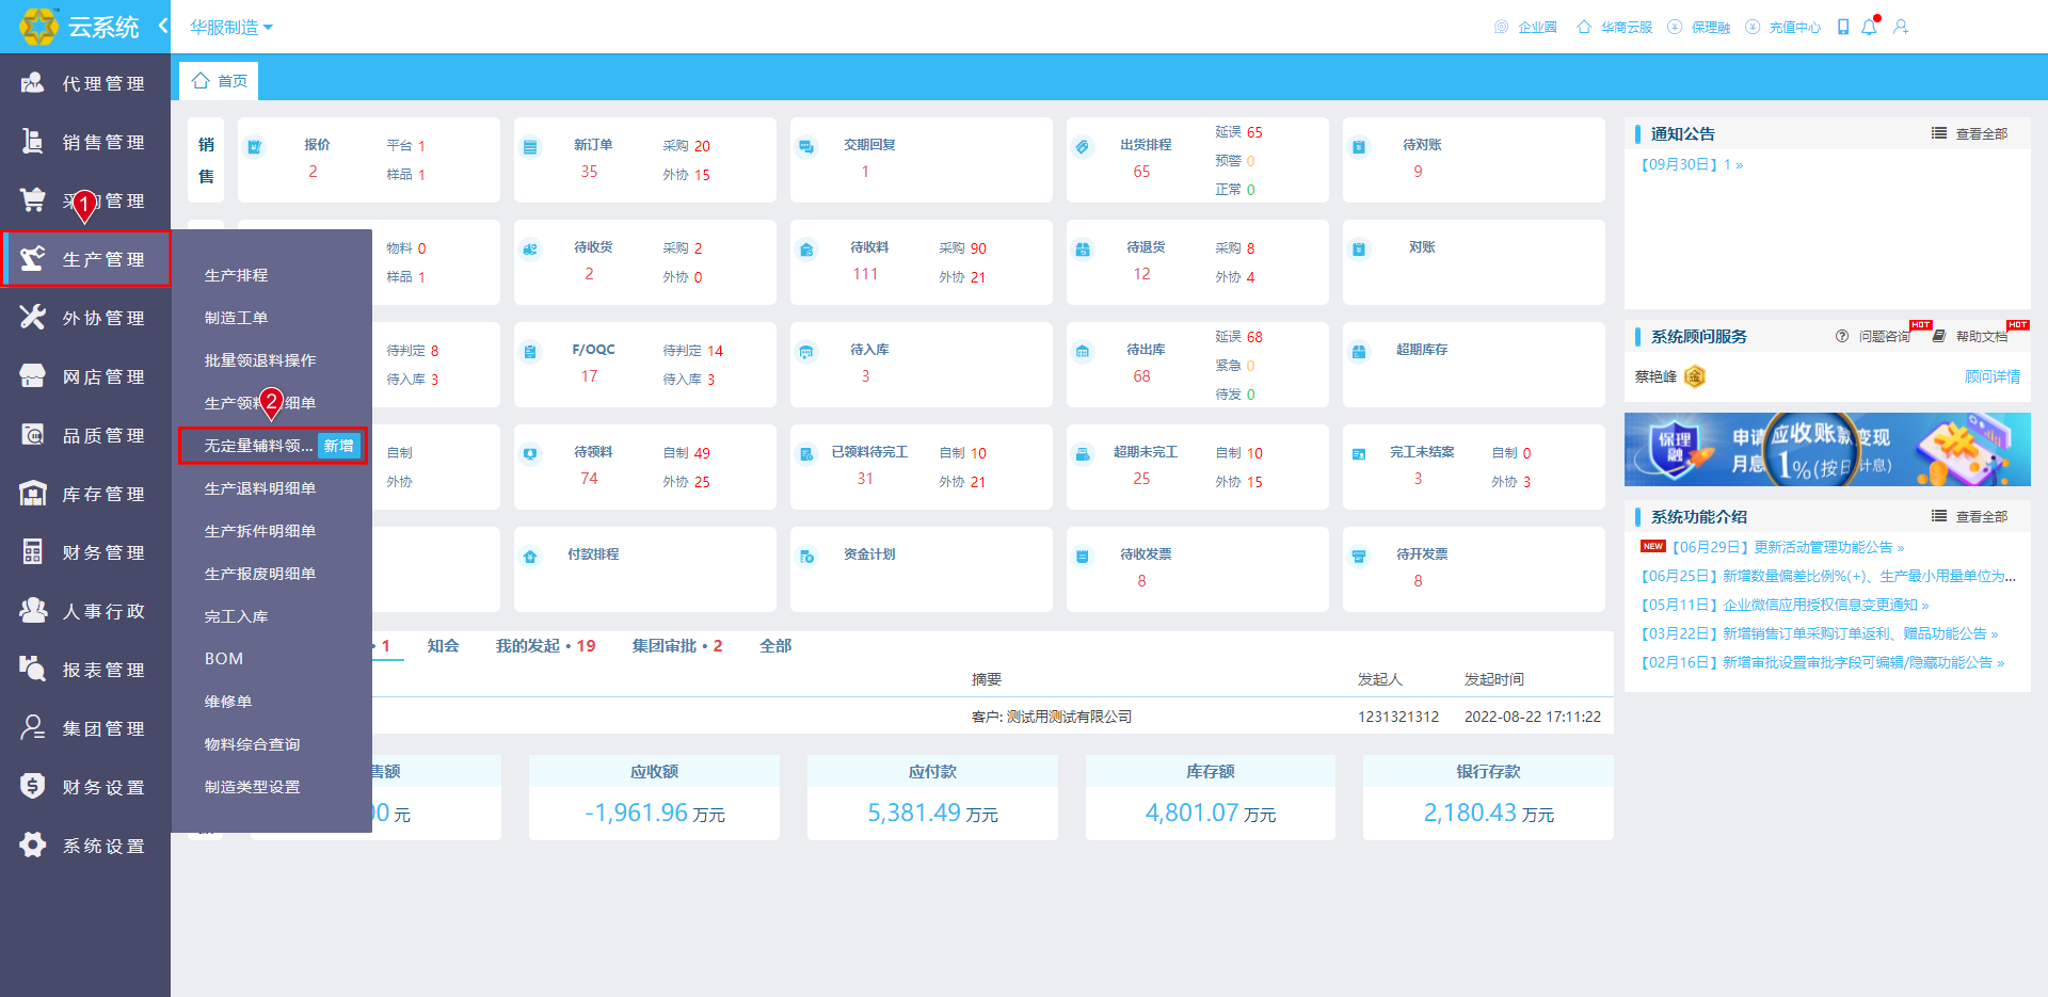Screen dimensions: 2048x997
Task: Click 查看全部 in 系统功能介绍 panel
Action: [1969, 517]
